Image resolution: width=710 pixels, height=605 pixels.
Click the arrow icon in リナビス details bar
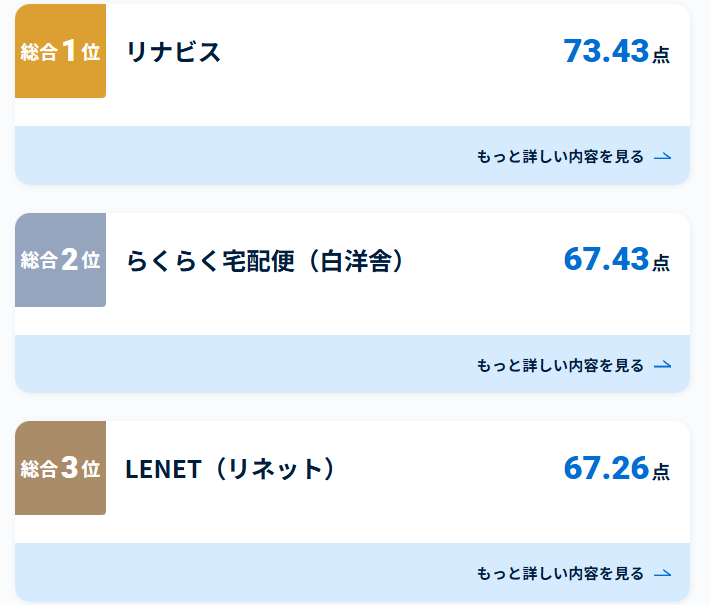point(662,157)
